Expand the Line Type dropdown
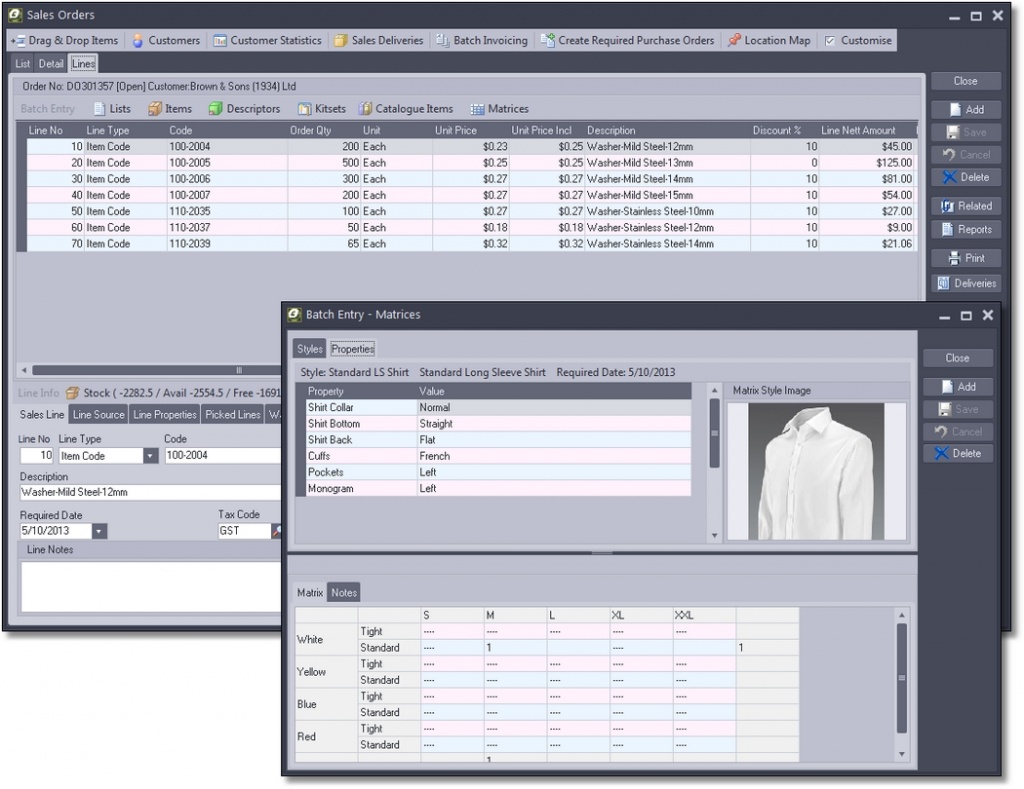The width and height of the screenshot is (1024, 789). (151, 456)
